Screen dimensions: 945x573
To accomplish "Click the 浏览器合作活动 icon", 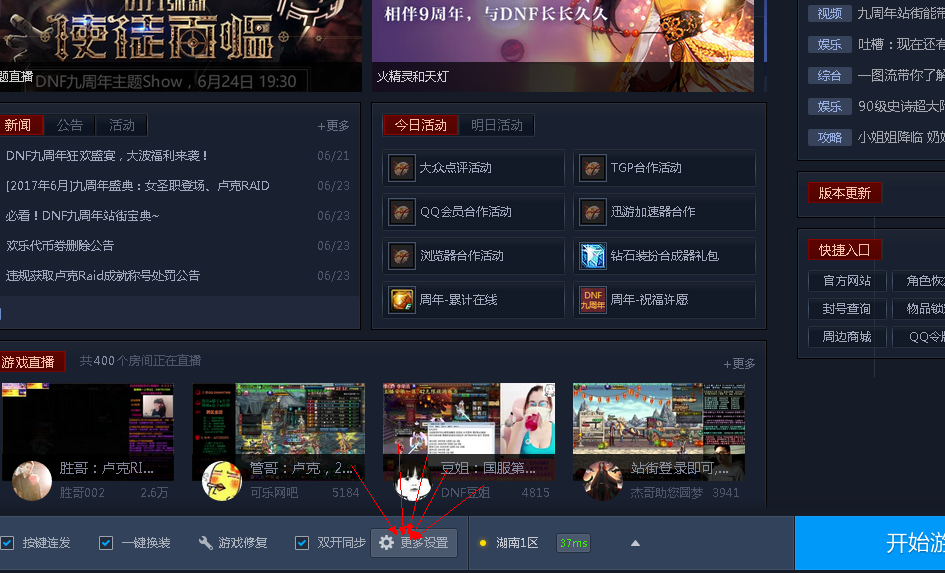I will (401, 256).
